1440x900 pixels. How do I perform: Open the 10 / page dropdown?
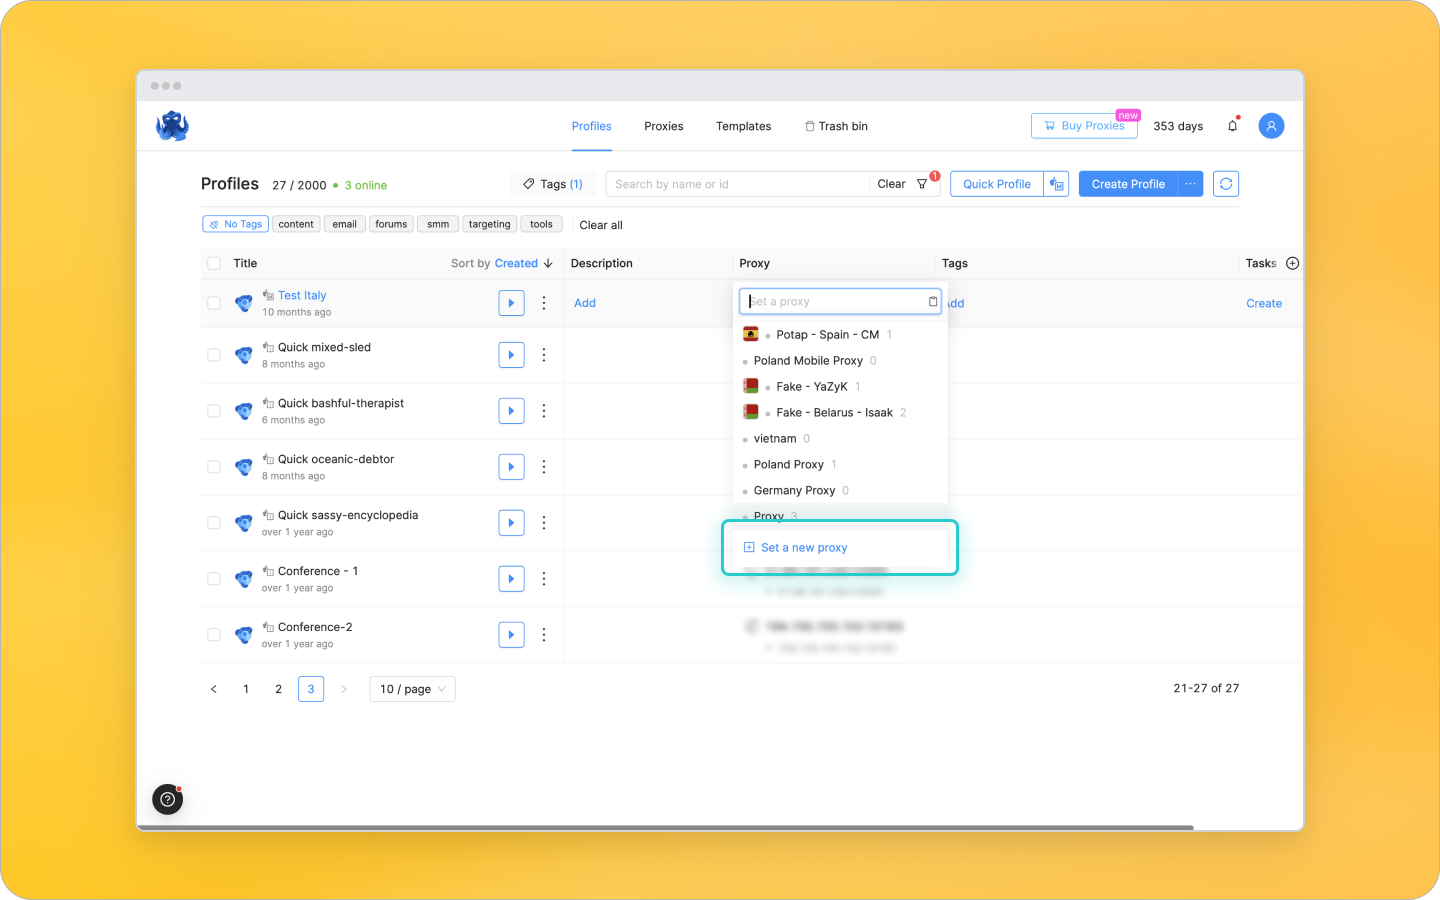pos(412,688)
